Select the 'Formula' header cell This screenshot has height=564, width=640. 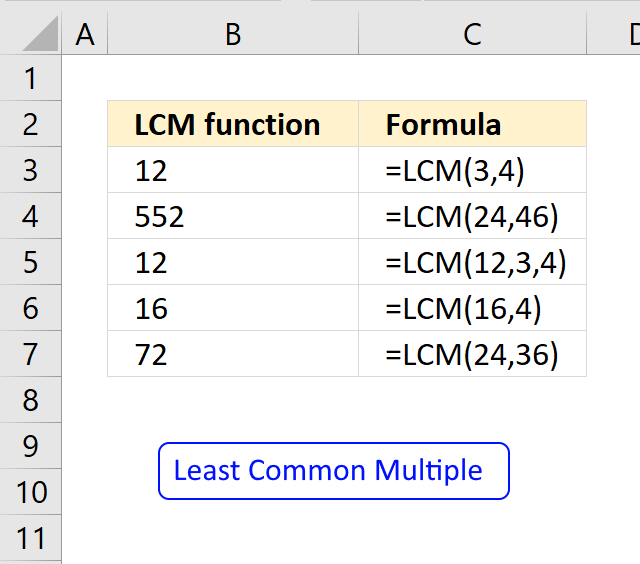coord(473,124)
